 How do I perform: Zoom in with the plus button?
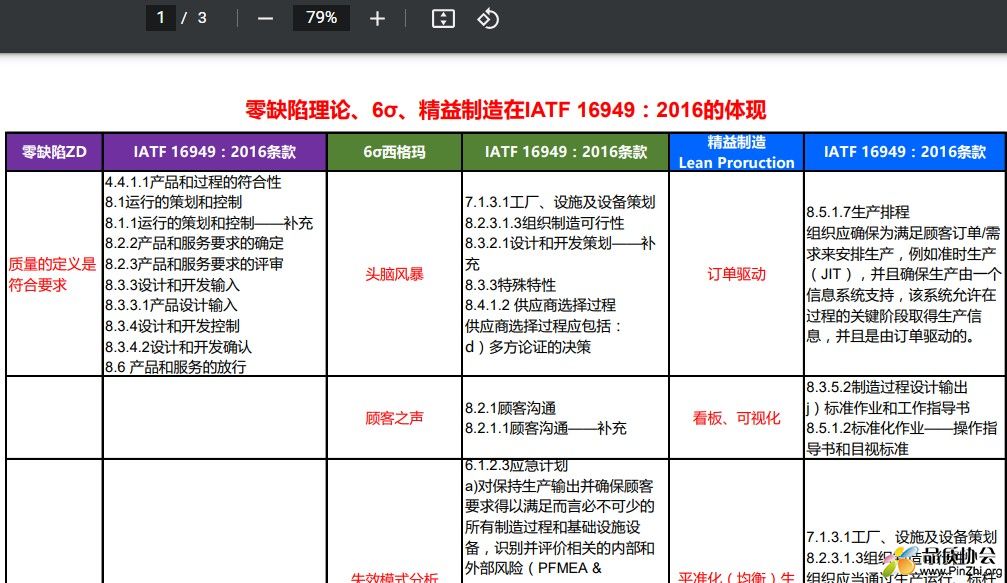coord(378,19)
